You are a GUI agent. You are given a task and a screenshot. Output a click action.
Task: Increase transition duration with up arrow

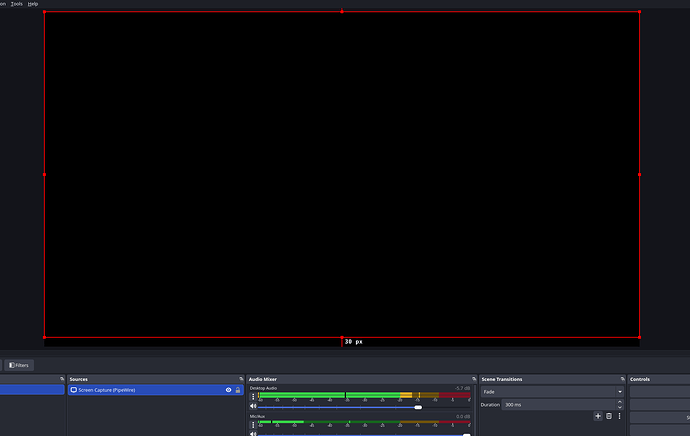point(620,402)
